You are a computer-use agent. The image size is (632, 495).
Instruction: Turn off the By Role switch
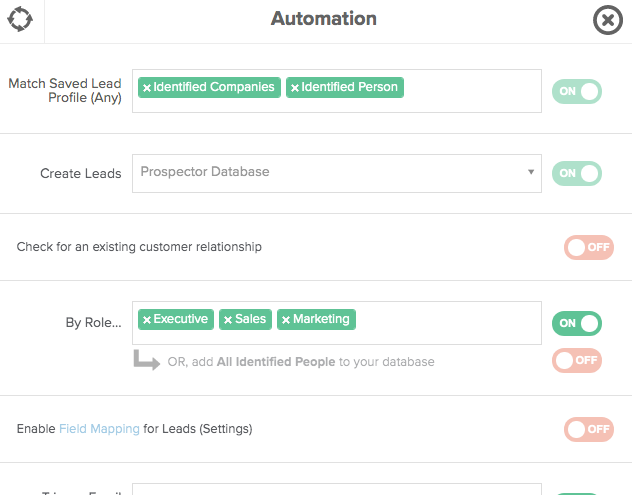(x=577, y=323)
